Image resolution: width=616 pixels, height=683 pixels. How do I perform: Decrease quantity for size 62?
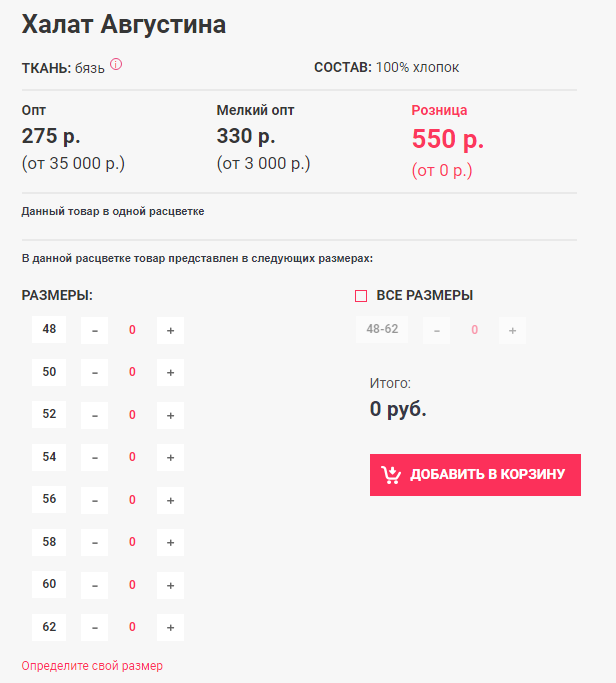(x=95, y=627)
